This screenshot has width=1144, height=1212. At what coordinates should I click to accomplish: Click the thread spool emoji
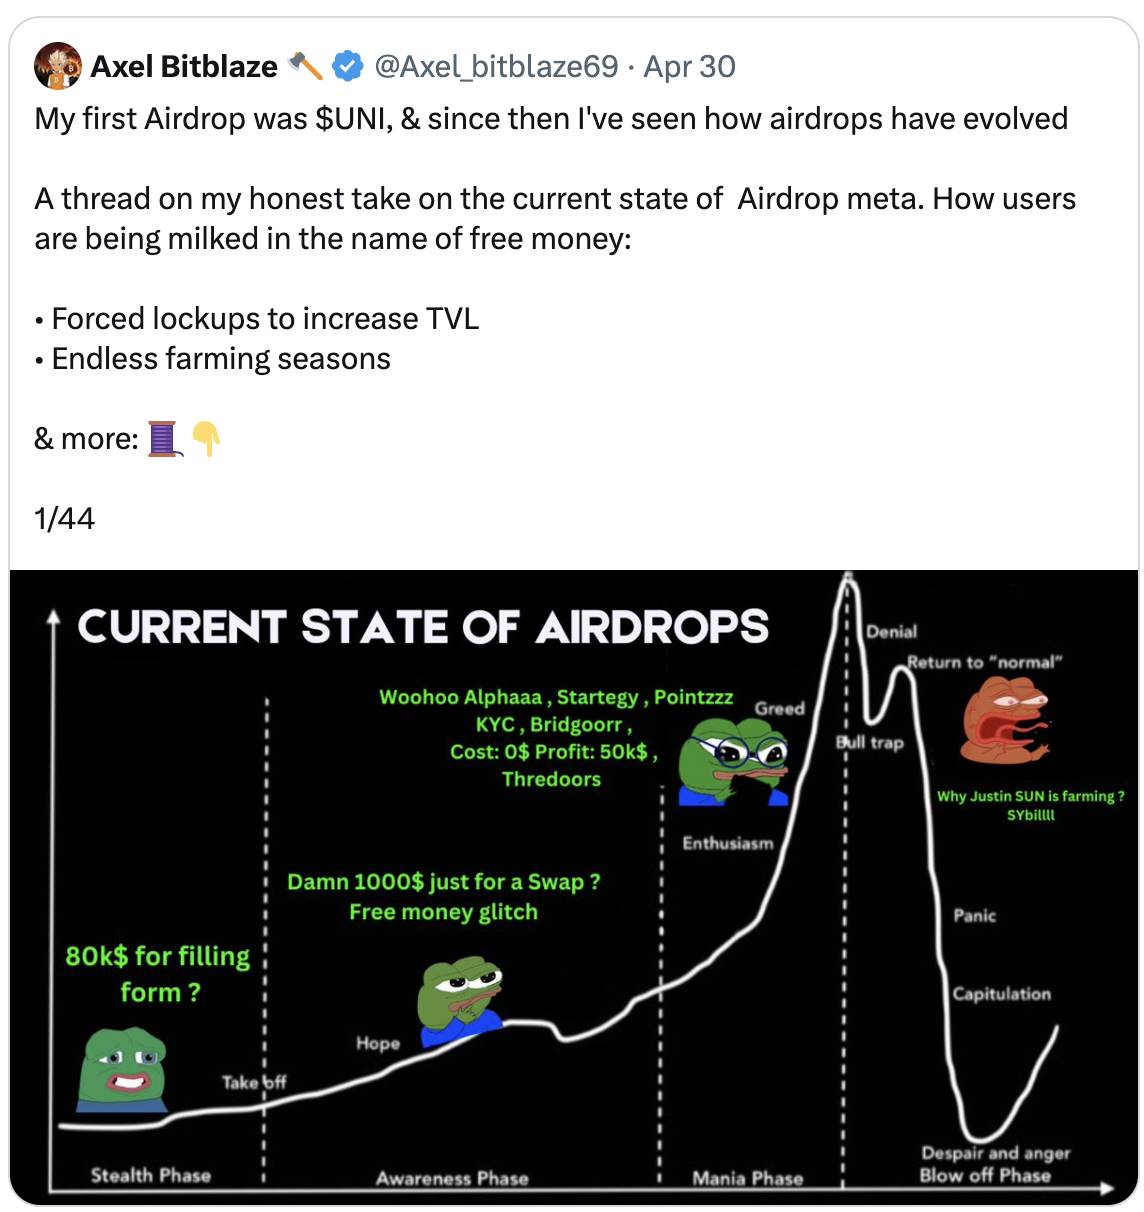(x=164, y=438)
